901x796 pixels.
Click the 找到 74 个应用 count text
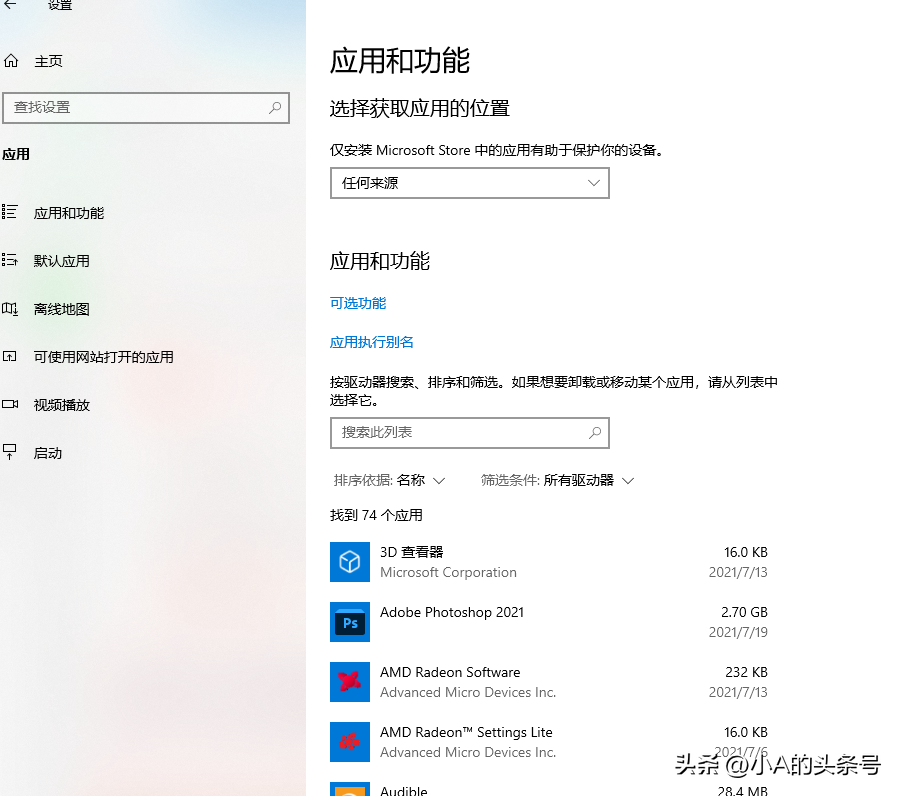(x=376, y=515)
